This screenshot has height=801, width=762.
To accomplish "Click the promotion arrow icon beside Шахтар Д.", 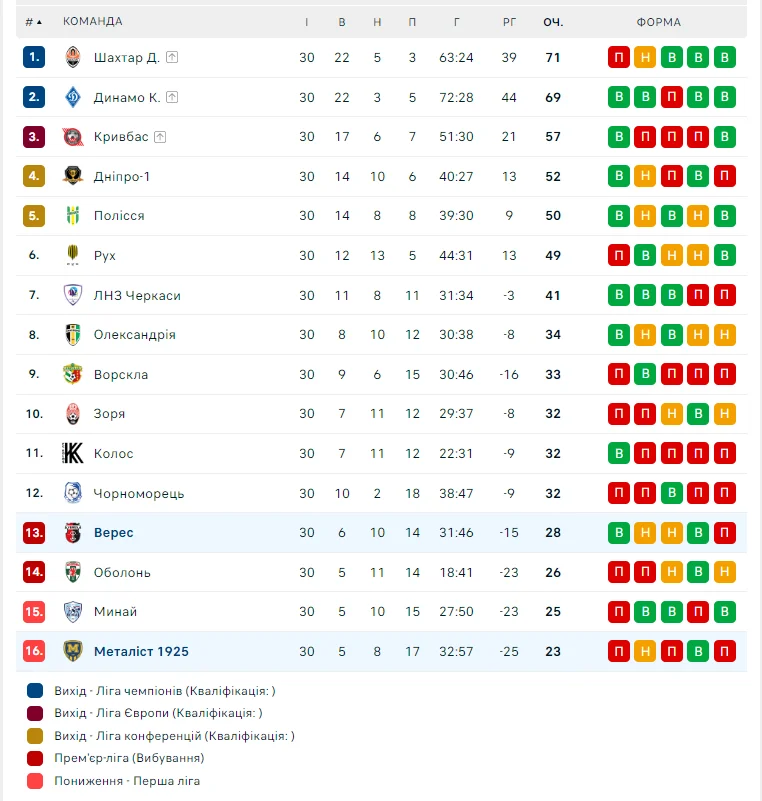I will (x=172, y=57).
